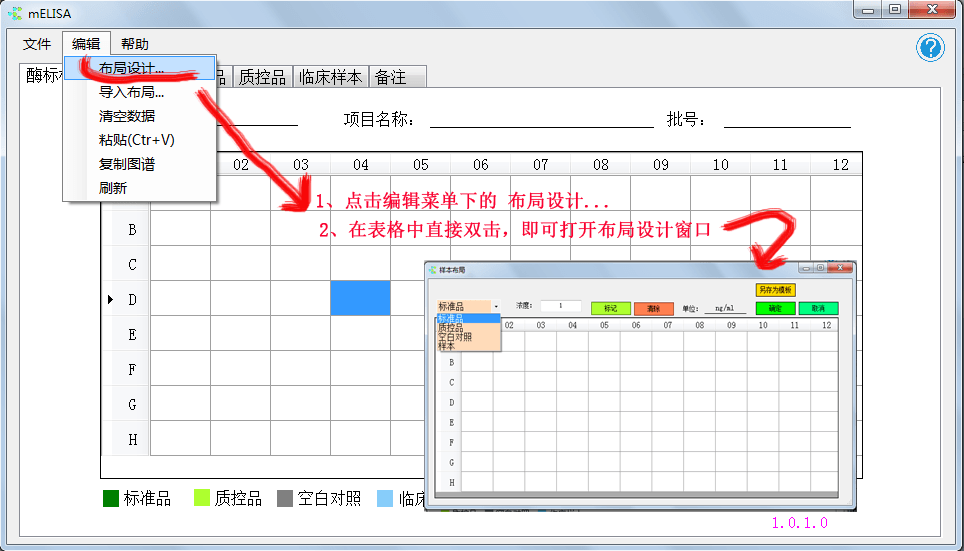Viewport: 964px width, 551px height.
Task: Click the yellow 另存为模板 button
Action: [775, 290]
